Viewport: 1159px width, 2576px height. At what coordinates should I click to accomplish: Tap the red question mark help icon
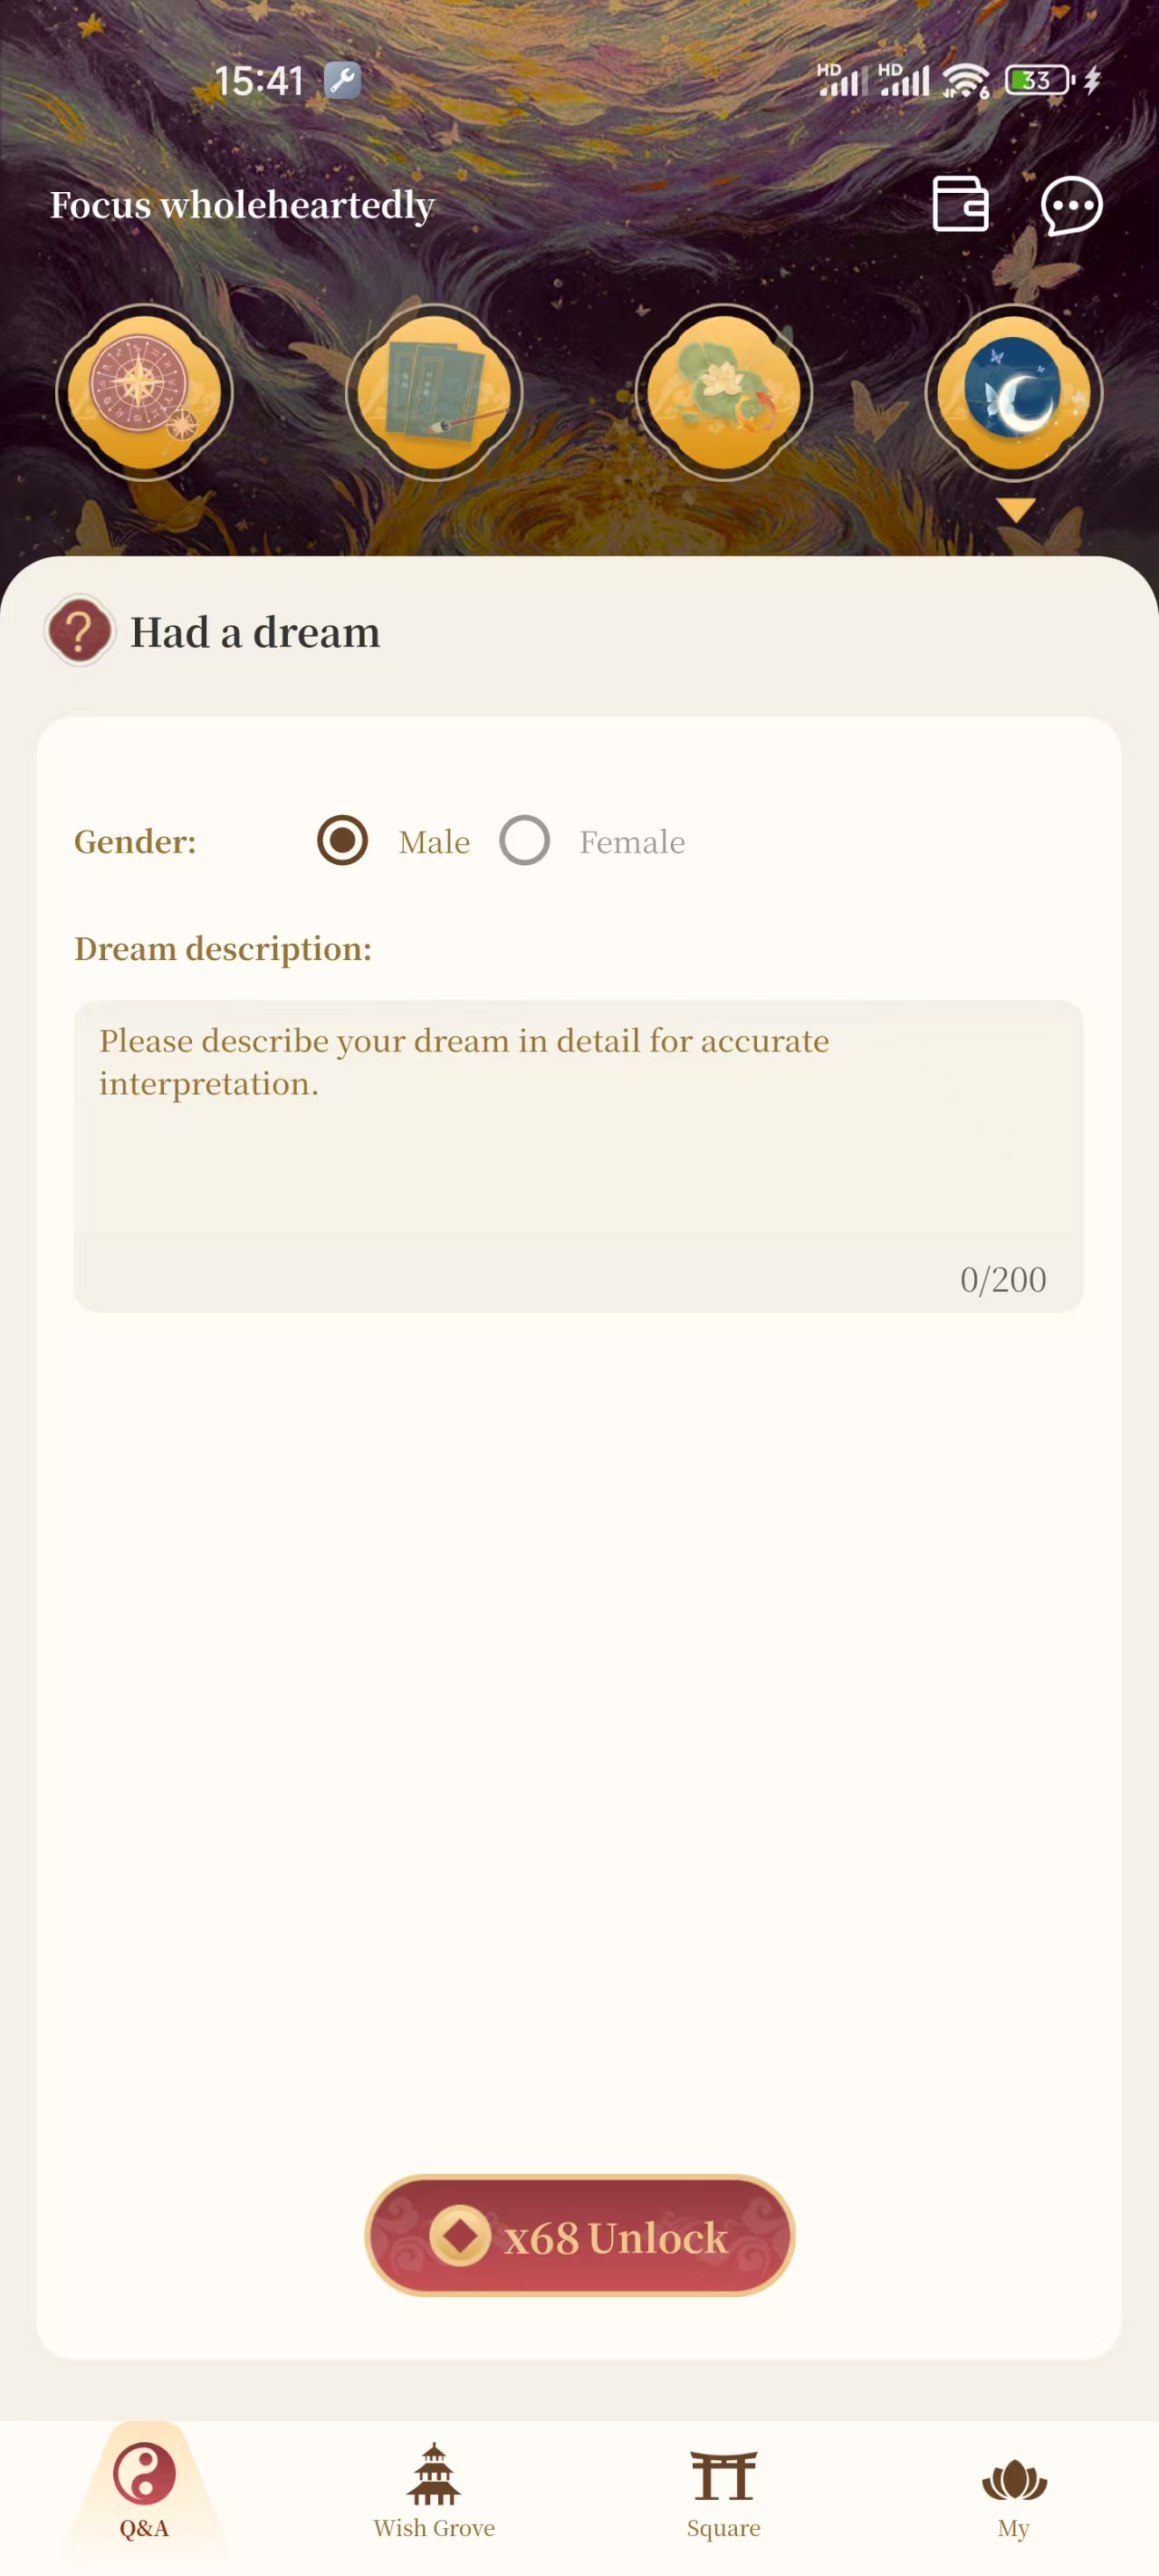[79, 631]
